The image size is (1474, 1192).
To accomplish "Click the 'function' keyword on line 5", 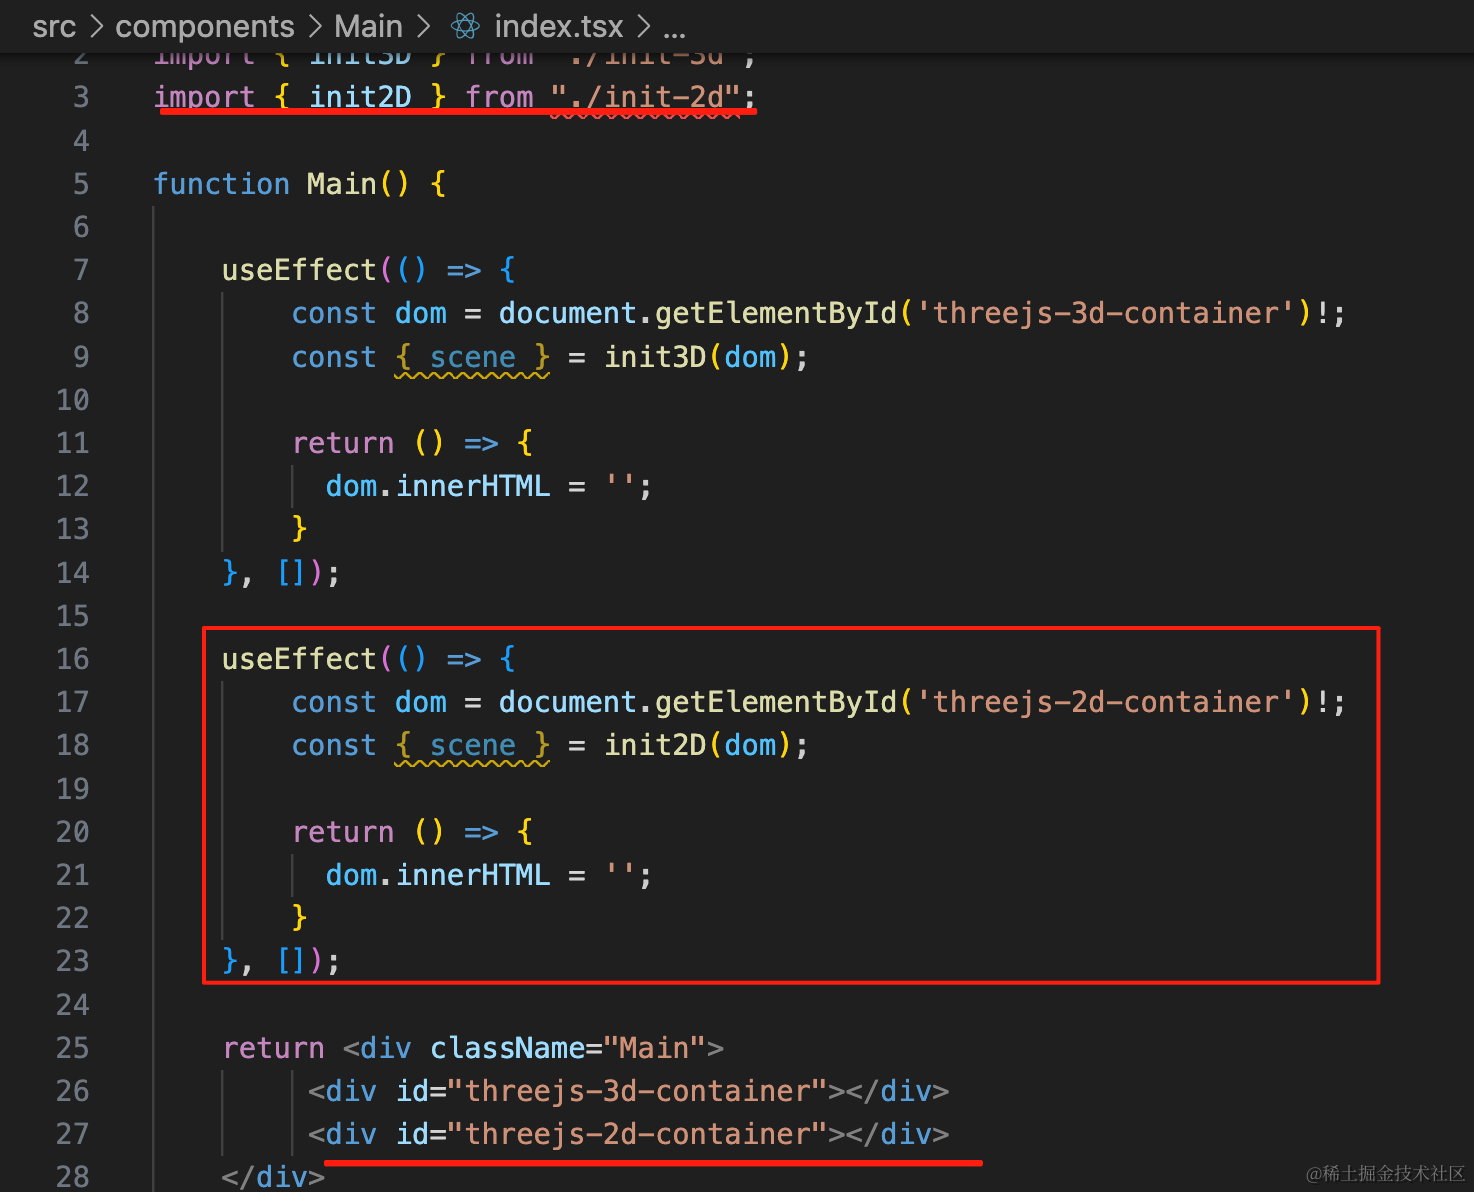I will pyautogui.click(x=222, y=184).
